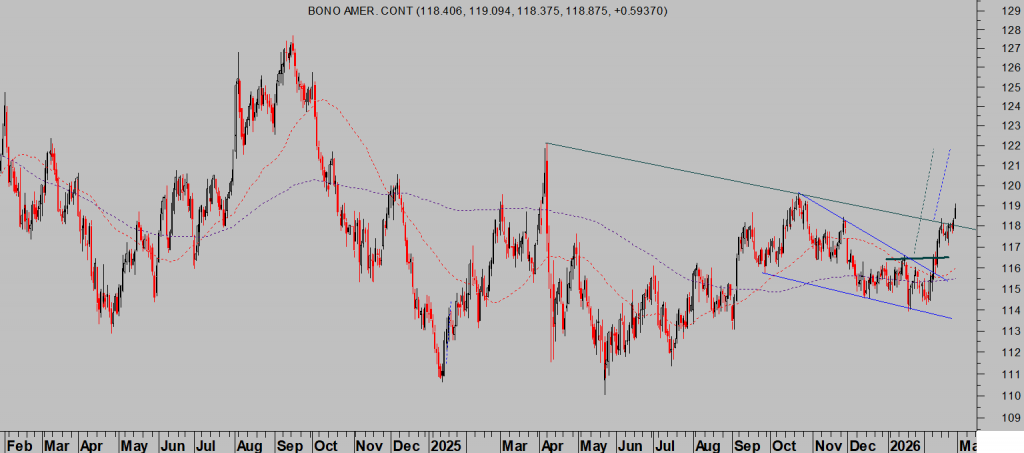This screenshot has width=1024, height=453.
Task: Click the latest candle at the chart's right edge
Action: point(956,210)
